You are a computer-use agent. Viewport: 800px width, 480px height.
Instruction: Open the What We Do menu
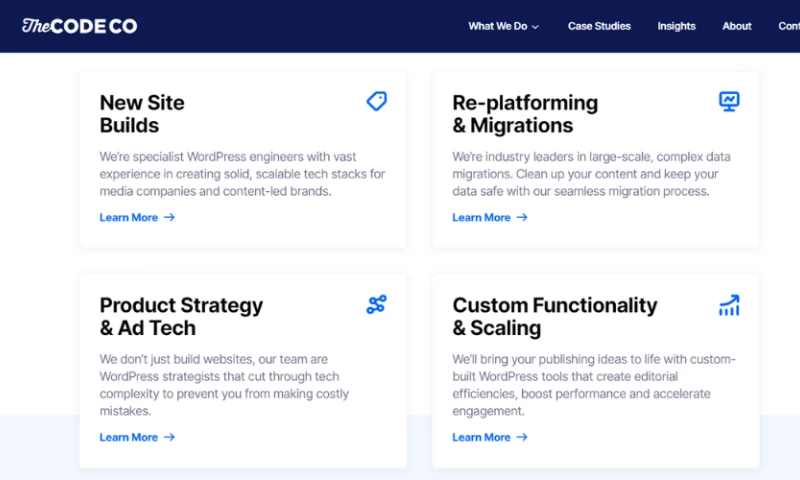498,26
